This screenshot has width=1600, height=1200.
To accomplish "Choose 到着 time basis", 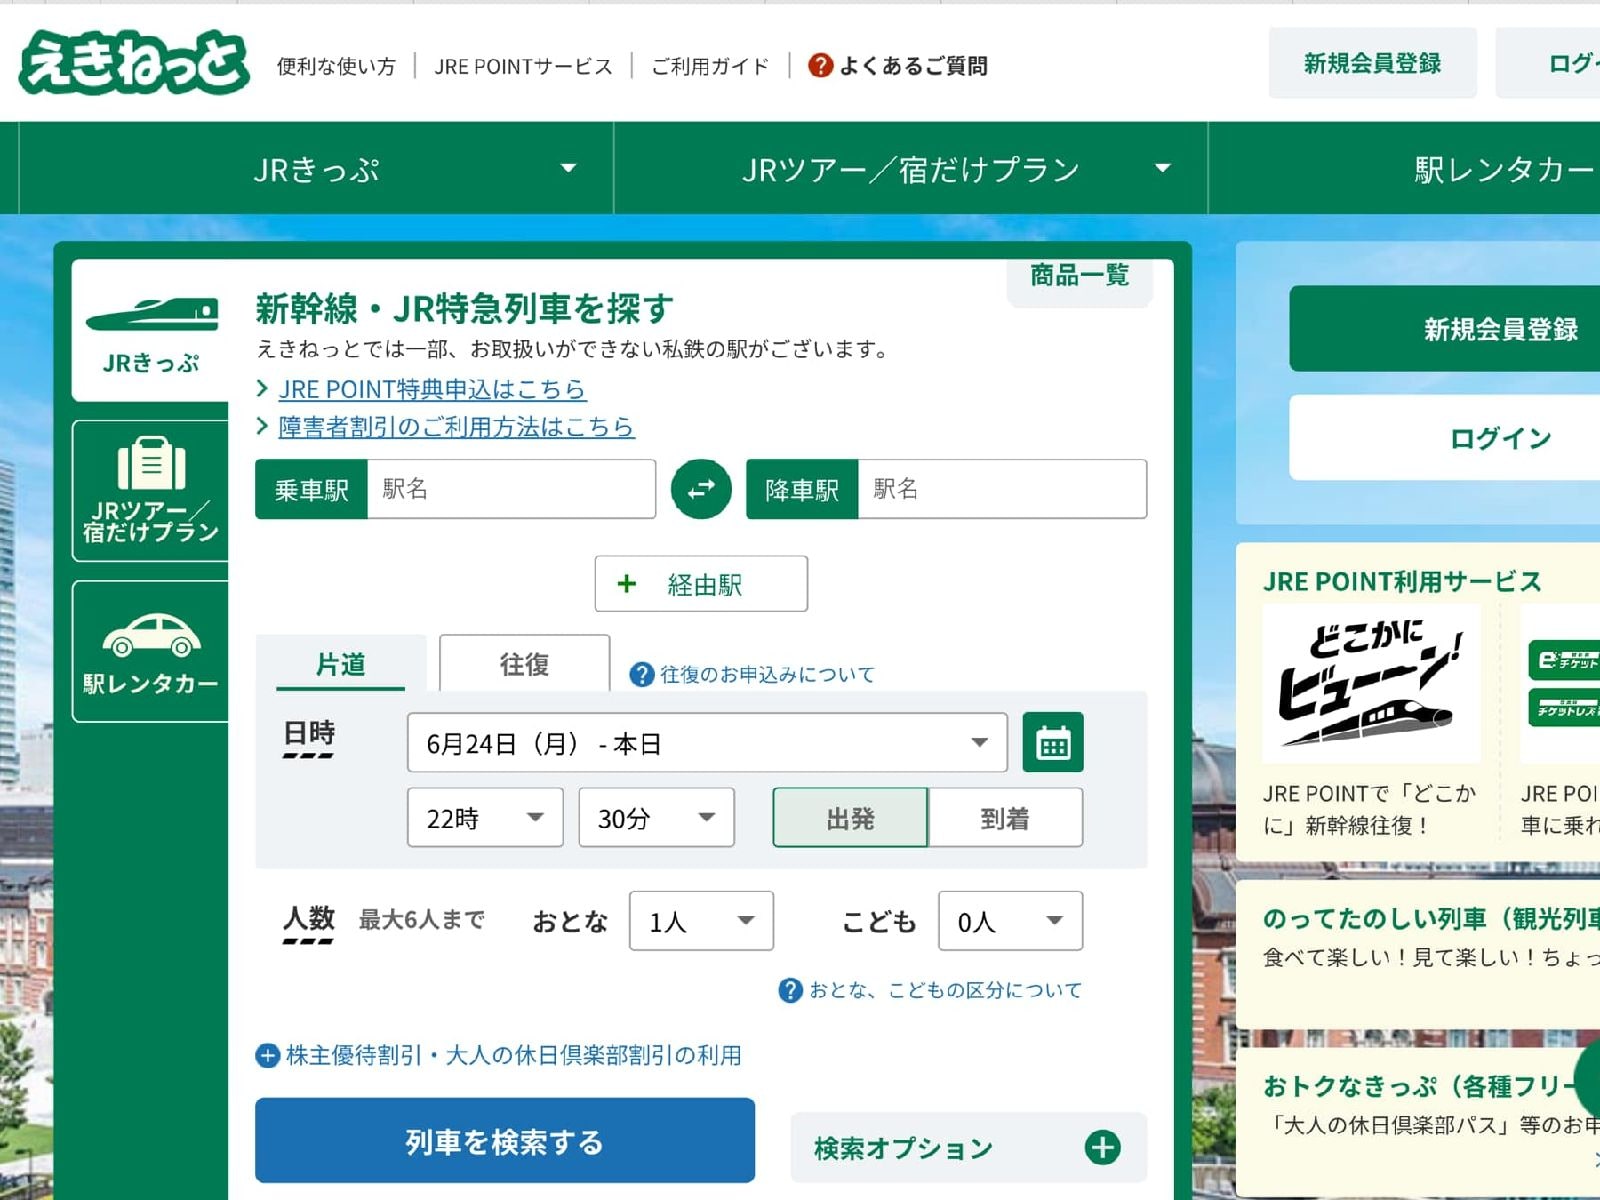I will pos(1005,818).
